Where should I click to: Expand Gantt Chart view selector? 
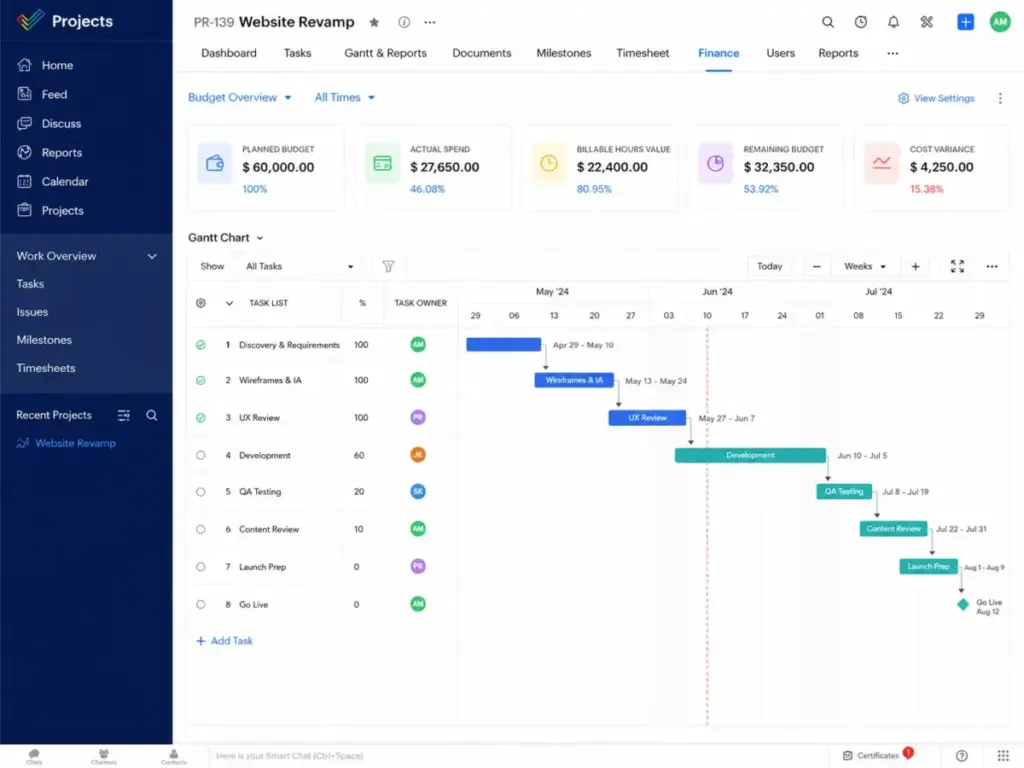click(x=226, y=238)
